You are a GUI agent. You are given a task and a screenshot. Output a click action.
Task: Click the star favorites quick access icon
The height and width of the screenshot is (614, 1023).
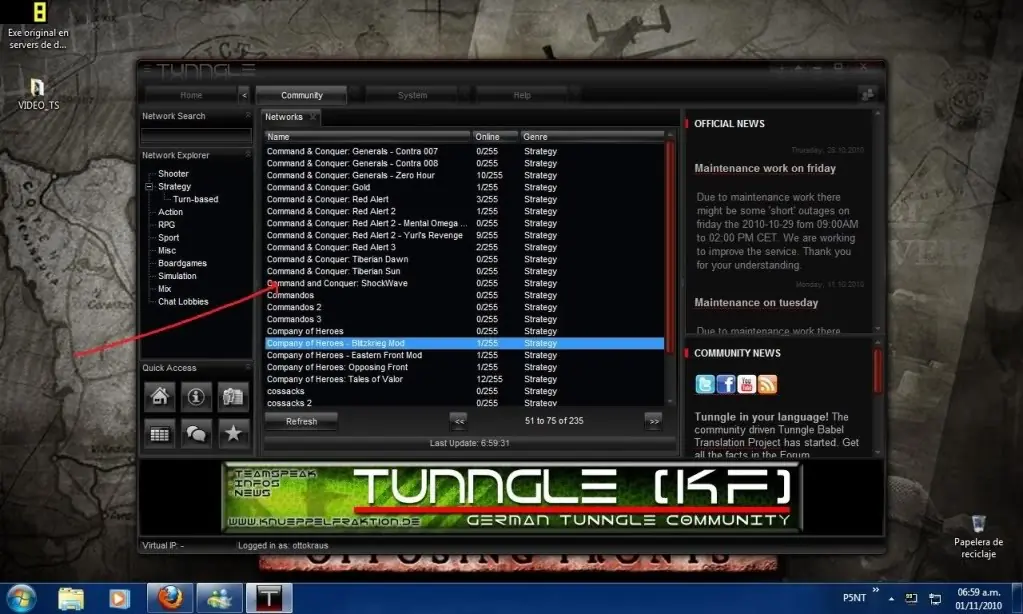click(x=233, y=434)
